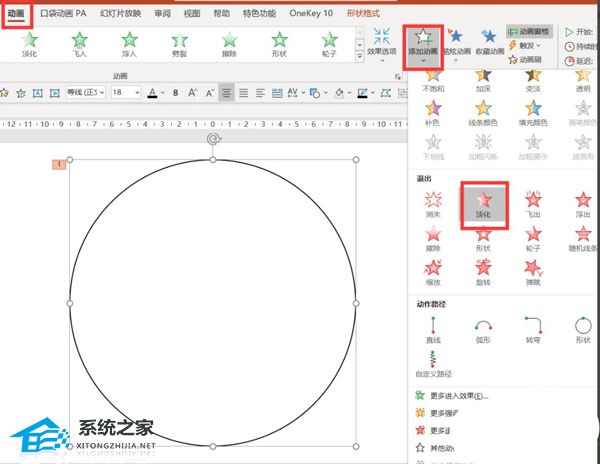Apply the 飞入 entrance effect
Viewport: 600px width, 464px height.
[x=79, y=45]
